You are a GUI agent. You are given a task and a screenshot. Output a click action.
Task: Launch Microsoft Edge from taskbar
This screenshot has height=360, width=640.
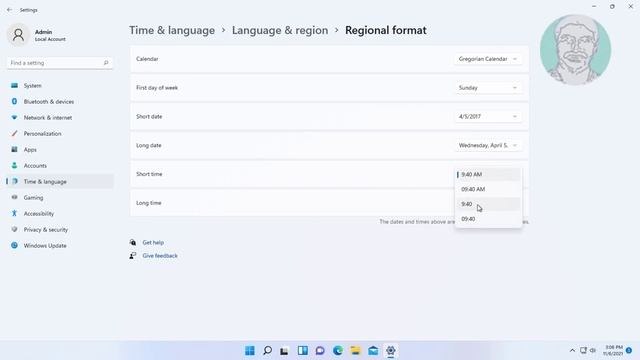pos(338,351)
